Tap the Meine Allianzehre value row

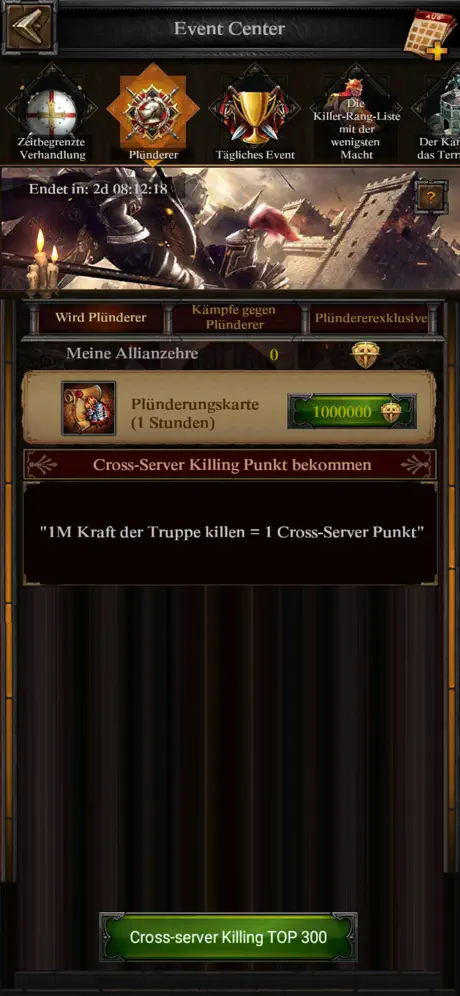230,354
